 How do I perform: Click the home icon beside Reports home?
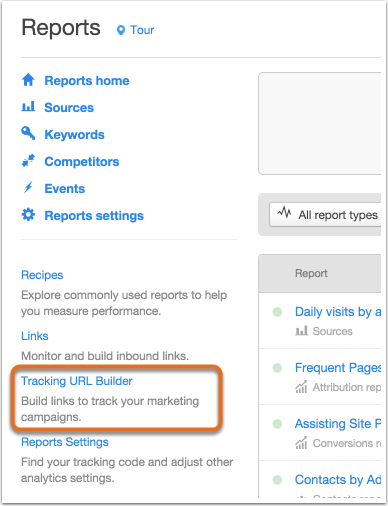28,80
